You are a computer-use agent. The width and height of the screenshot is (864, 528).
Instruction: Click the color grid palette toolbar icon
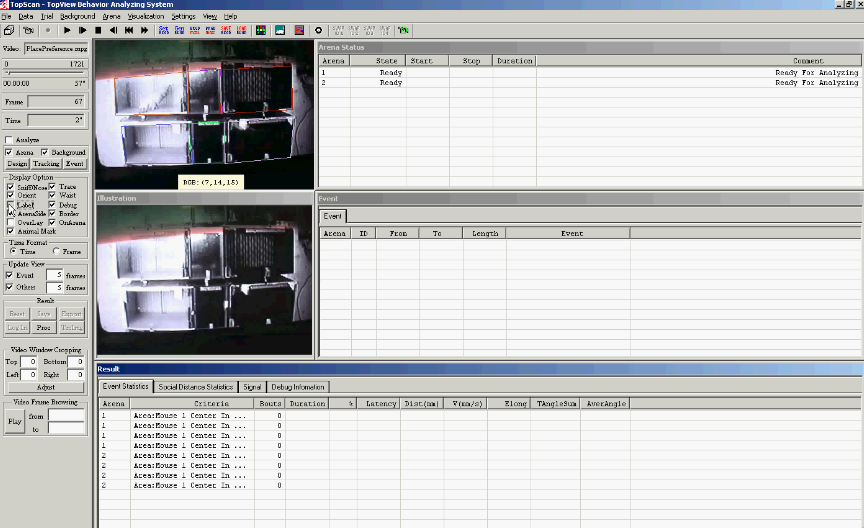[261, 30]
